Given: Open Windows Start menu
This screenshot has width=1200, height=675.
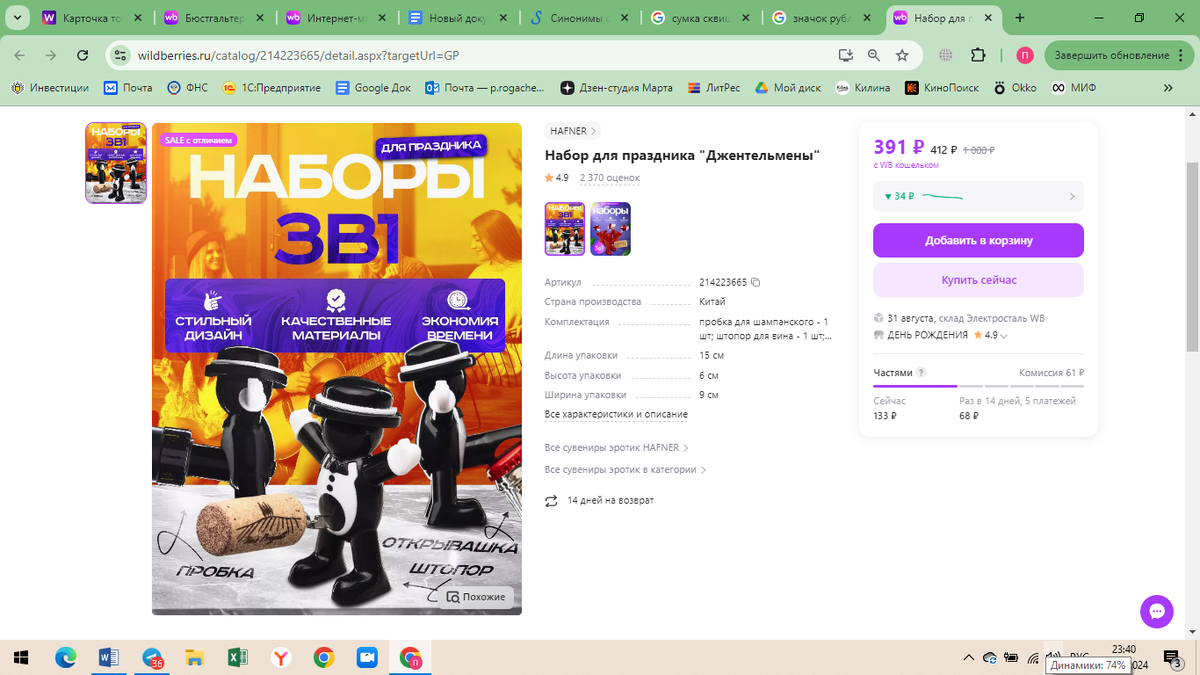Looking at the screenshot, I should tap(21, 657).
